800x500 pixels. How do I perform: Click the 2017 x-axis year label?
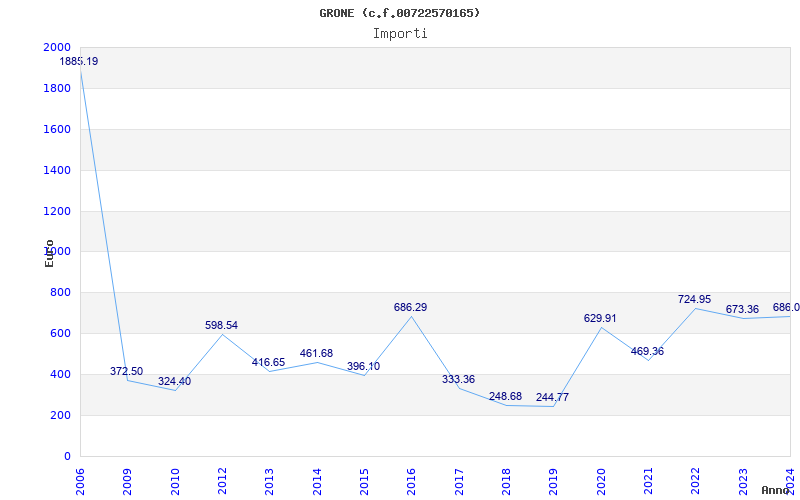pyautogui.click(x=459, y=483)
